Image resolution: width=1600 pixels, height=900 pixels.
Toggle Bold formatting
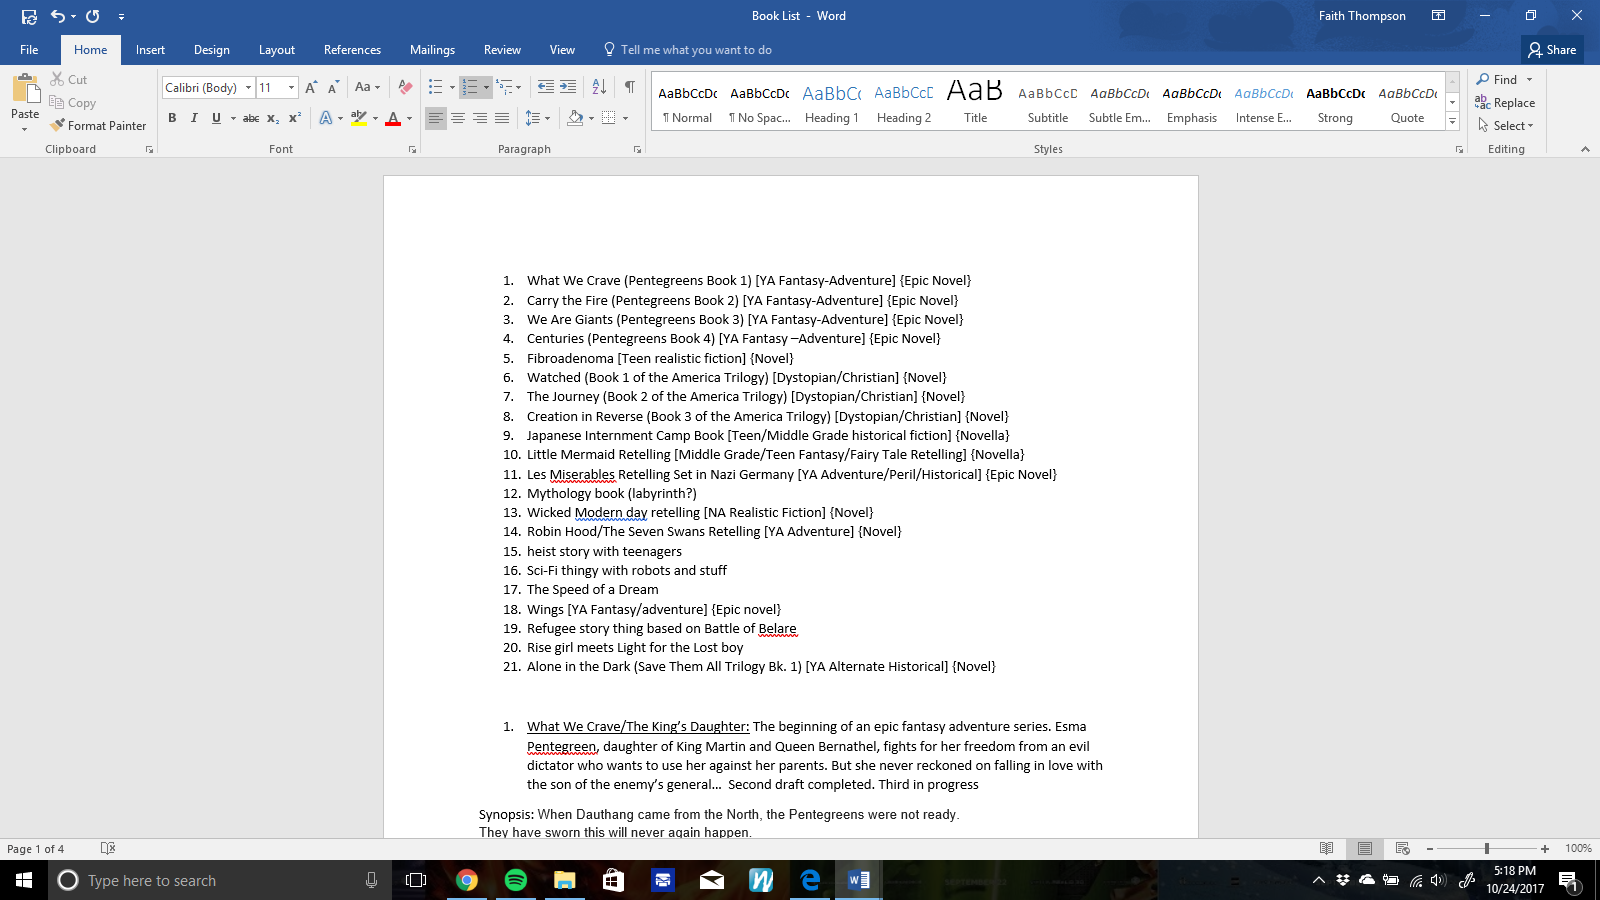click(x=171, y=118)
